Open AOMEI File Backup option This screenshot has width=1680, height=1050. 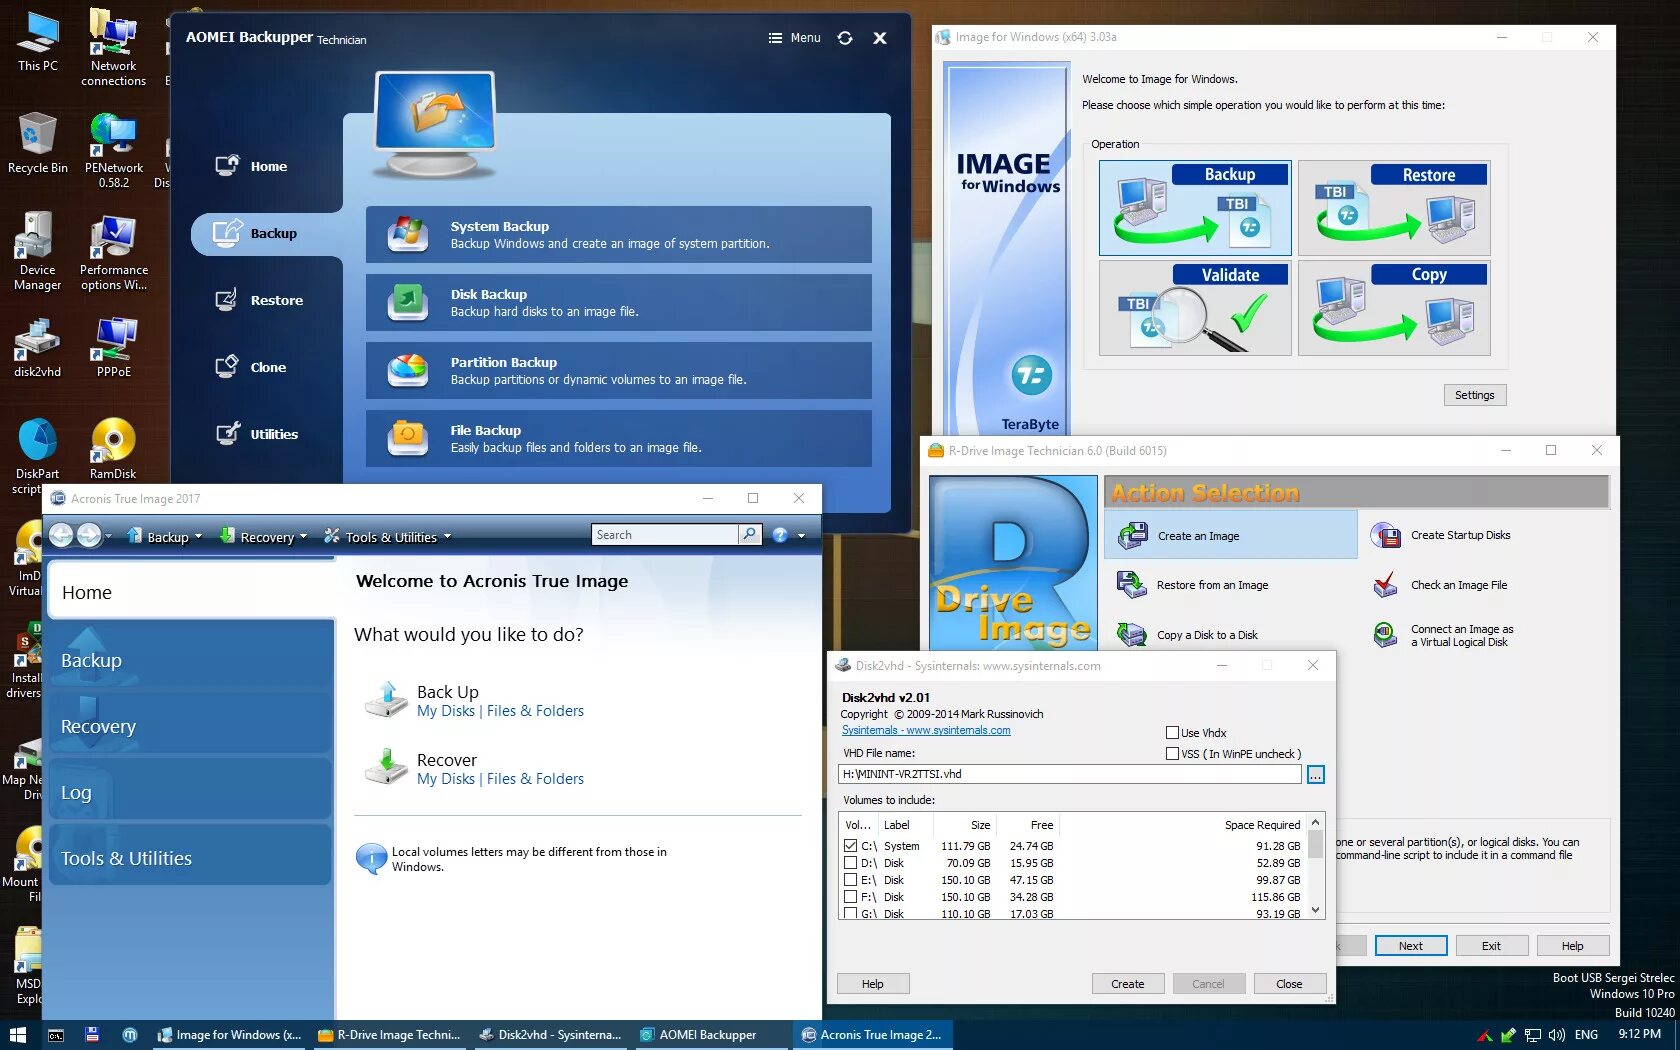[x=618, y=438]
